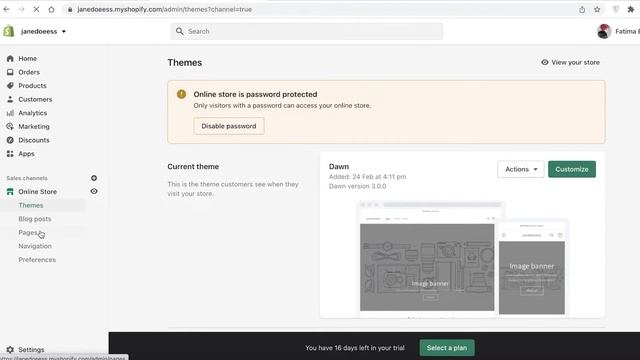This screenshot has width=640, height=360.
Task: Open Blog posts under Online Store
Action: click(35, 219)
